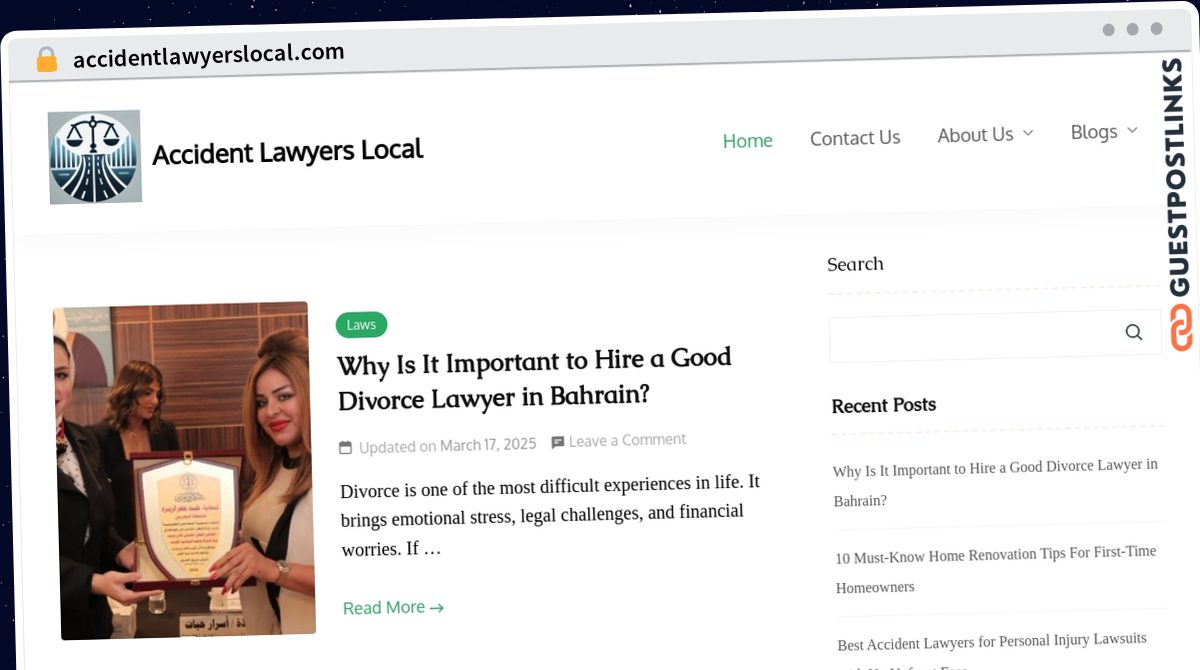Open the divorce lawyer post thumbnail image
Image resolution: width=1200 pixels, height=670 pixels.
point(184,470)
